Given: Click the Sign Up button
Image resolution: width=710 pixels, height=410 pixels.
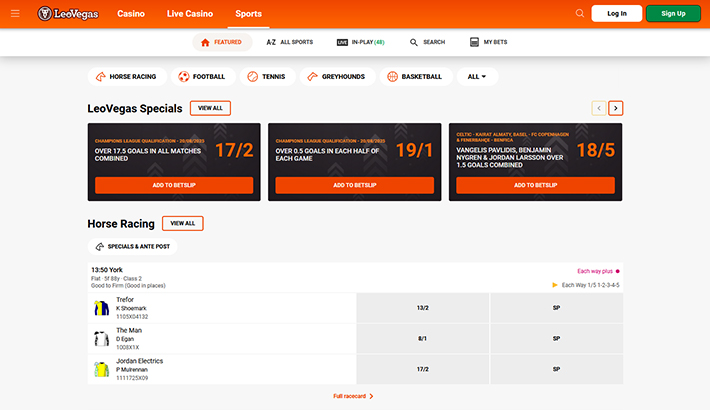Looking at the screenshot, I should (673, 14).
